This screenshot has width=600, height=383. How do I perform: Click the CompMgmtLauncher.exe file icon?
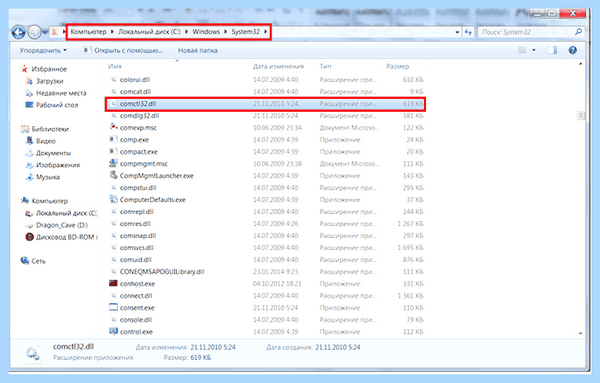[113, 175]
